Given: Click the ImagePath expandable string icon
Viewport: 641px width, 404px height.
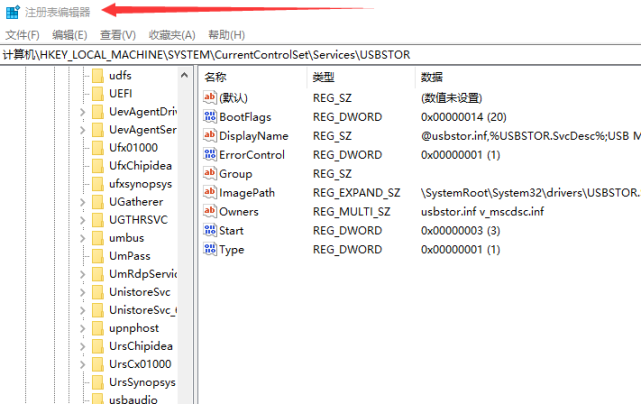Looking at the screenshot, I should 210,193.
